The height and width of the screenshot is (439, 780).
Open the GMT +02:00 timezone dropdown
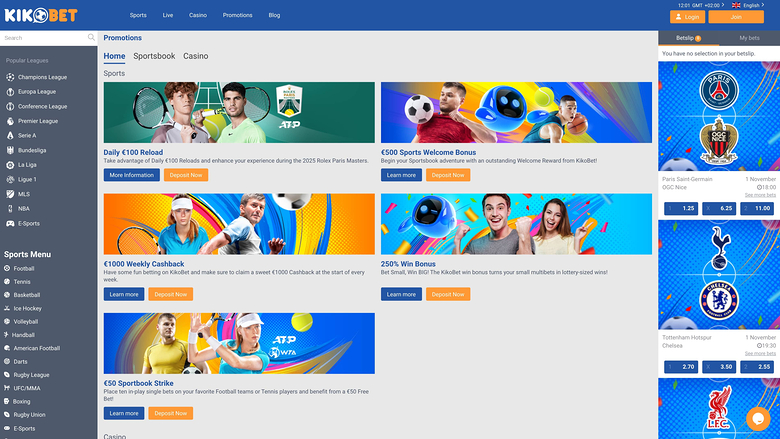tap(701, 5)
